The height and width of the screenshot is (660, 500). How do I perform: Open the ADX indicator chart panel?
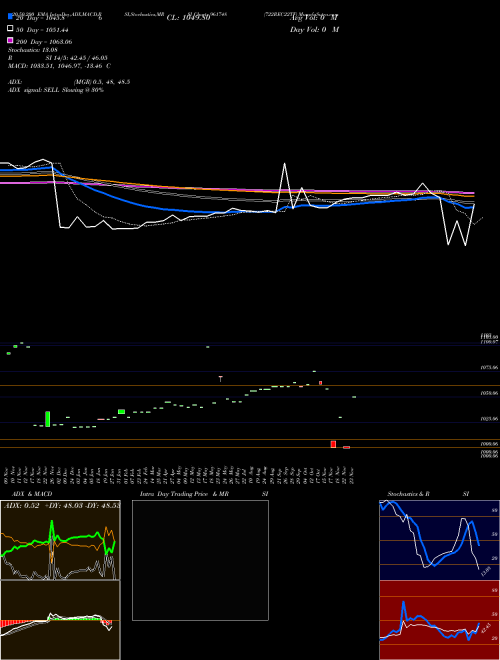pos(60,540)
